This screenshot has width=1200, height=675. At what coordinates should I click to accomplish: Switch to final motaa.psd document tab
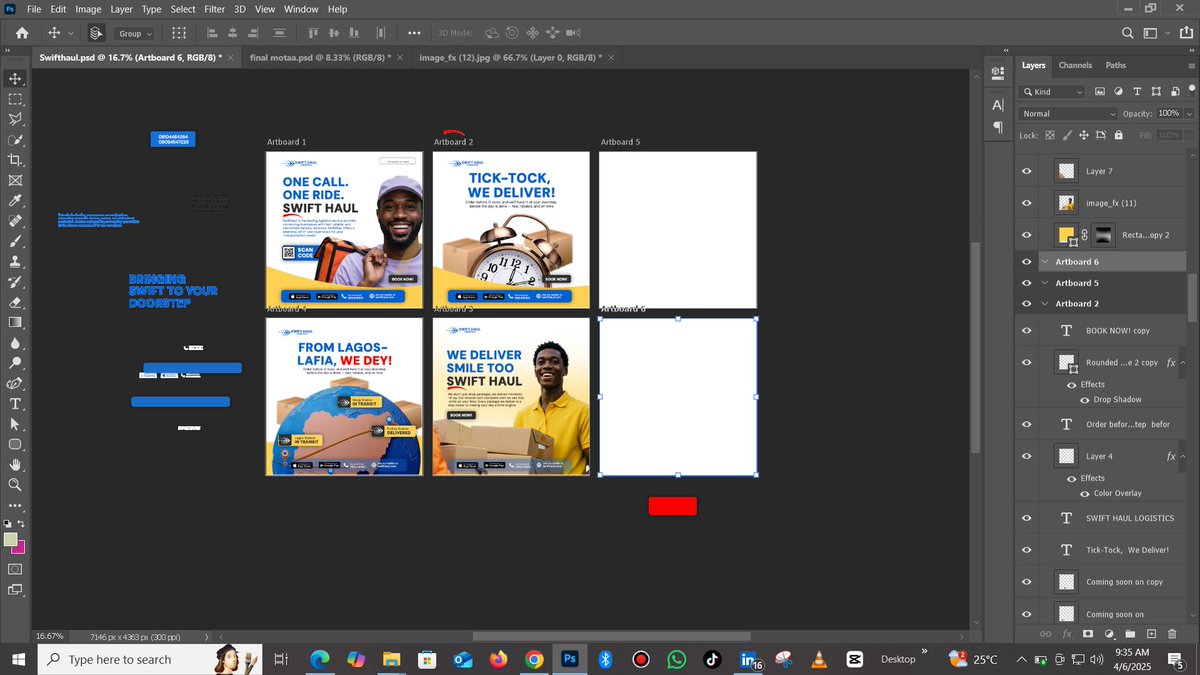pyautogui.click(x=319, y=58)
